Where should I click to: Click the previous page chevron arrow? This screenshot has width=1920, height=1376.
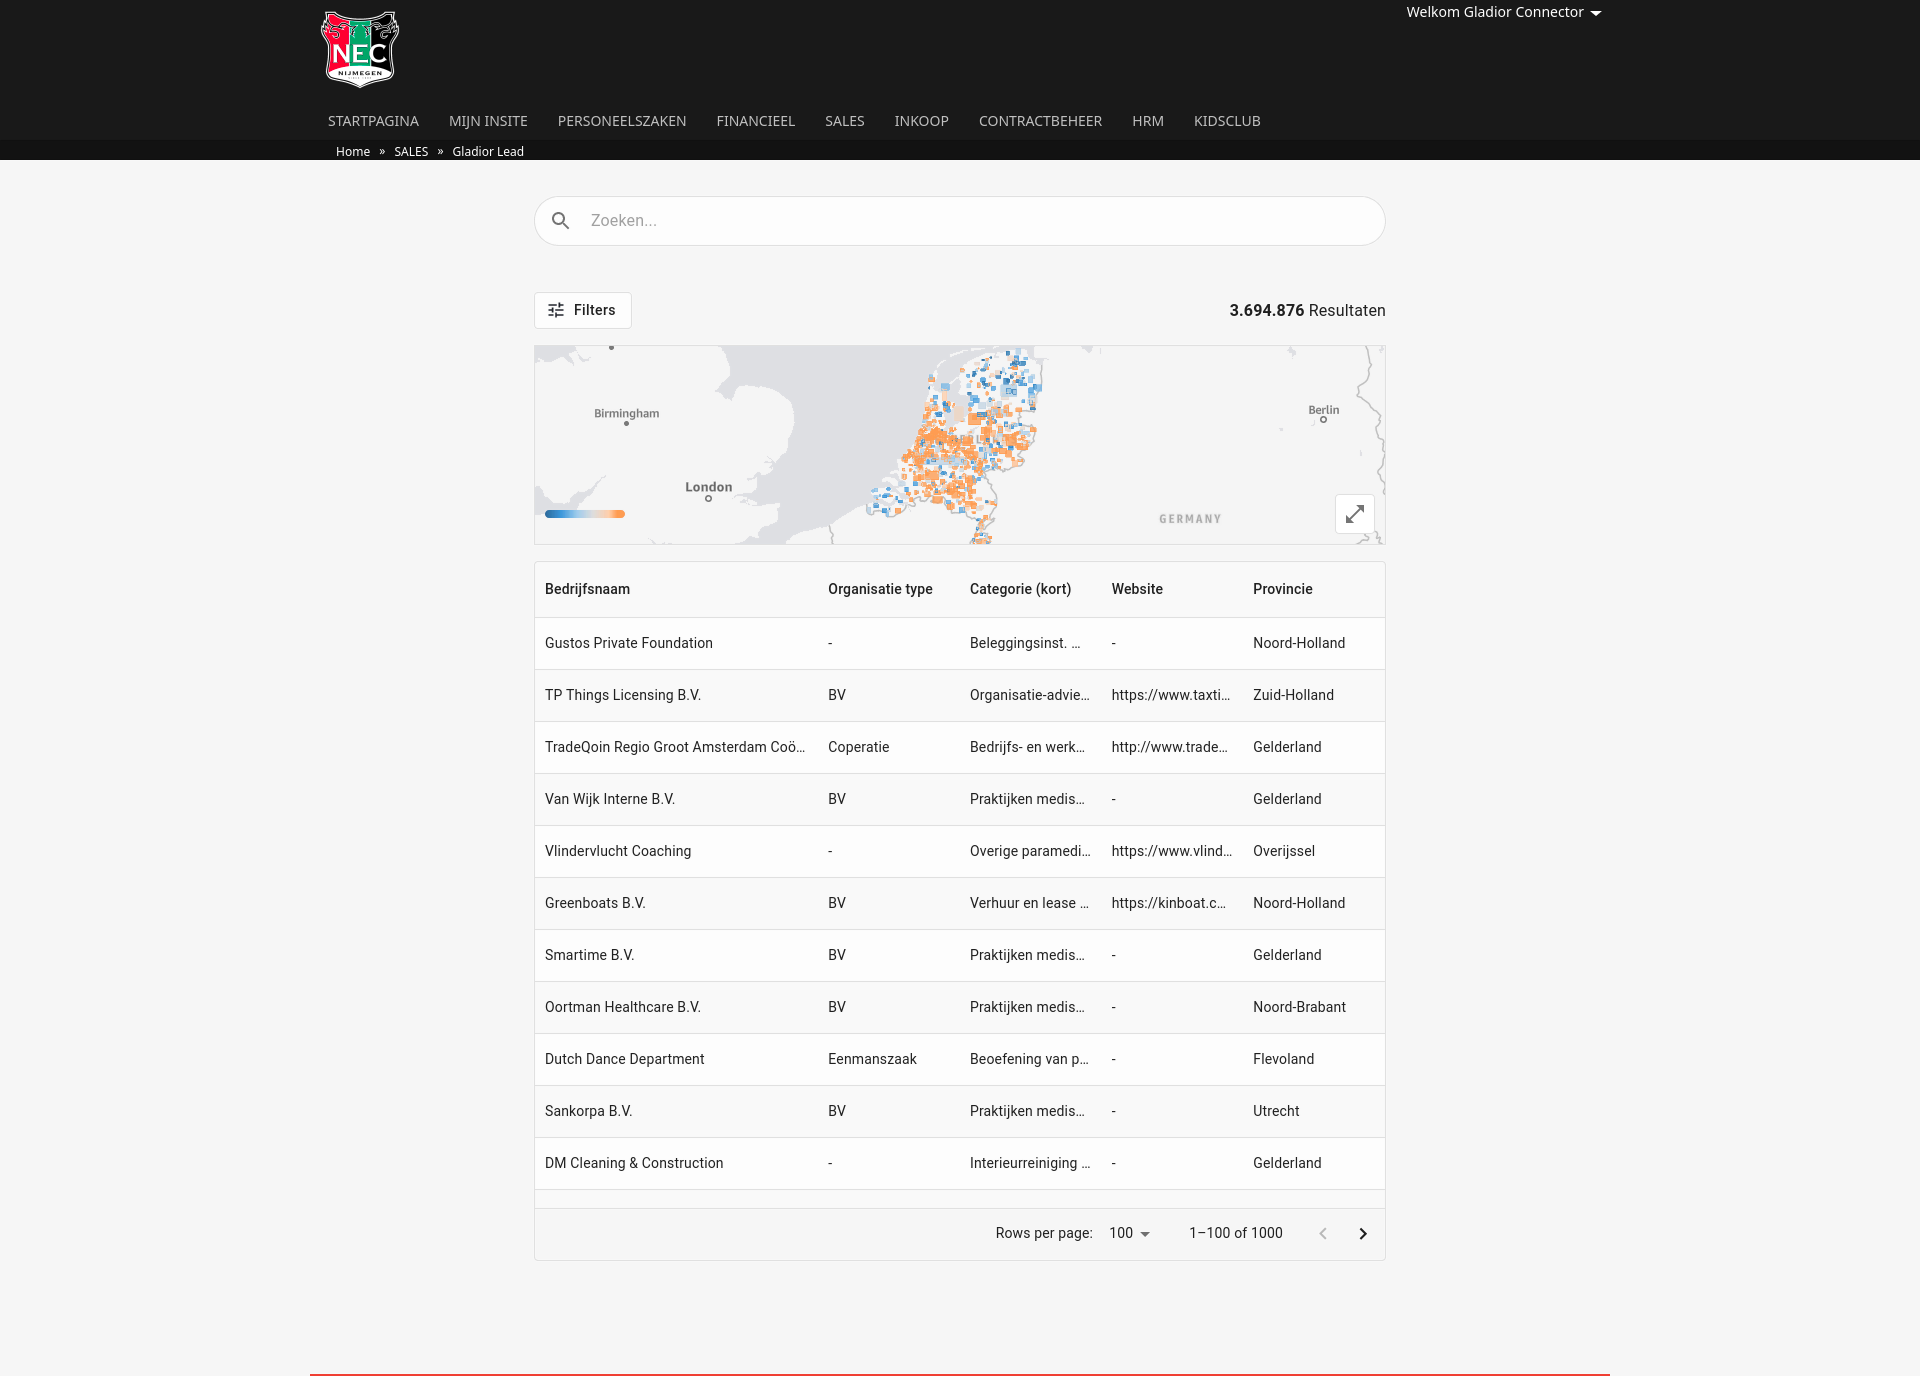point(1323,1233)
